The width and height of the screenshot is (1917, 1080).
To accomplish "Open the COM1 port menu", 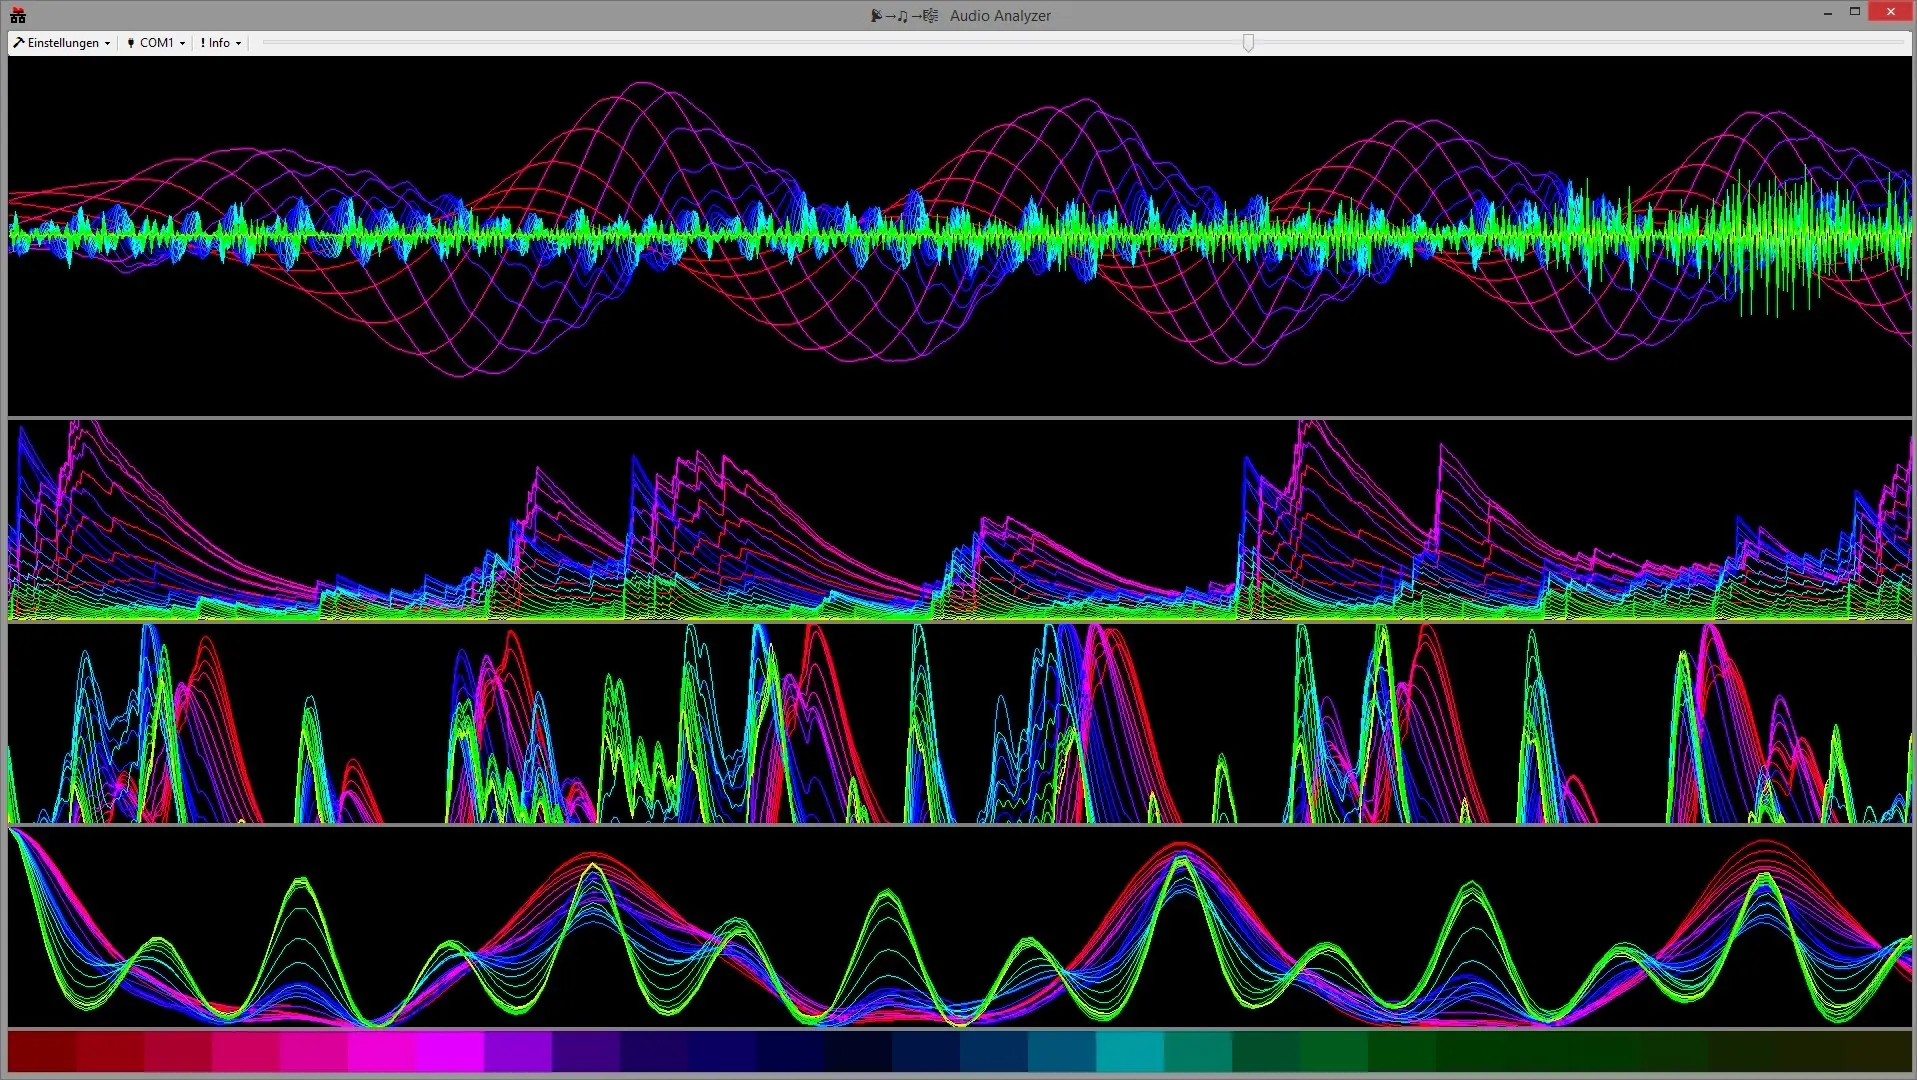I will (157, 42).
